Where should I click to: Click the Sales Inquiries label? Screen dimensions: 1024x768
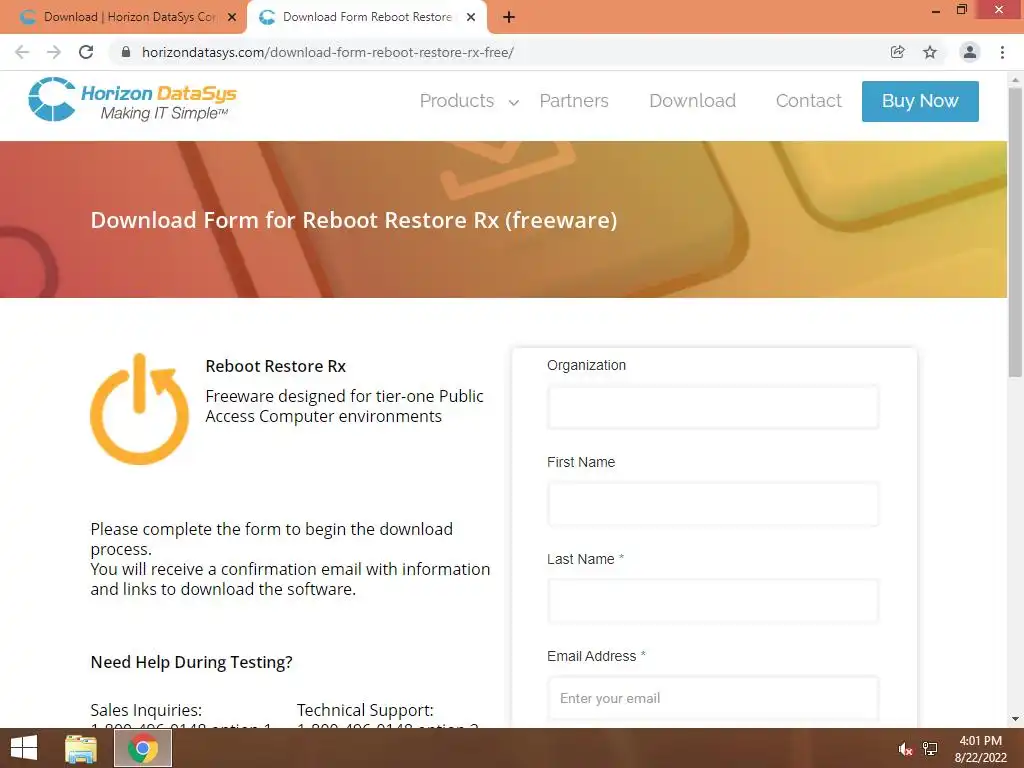click(146, 710)
